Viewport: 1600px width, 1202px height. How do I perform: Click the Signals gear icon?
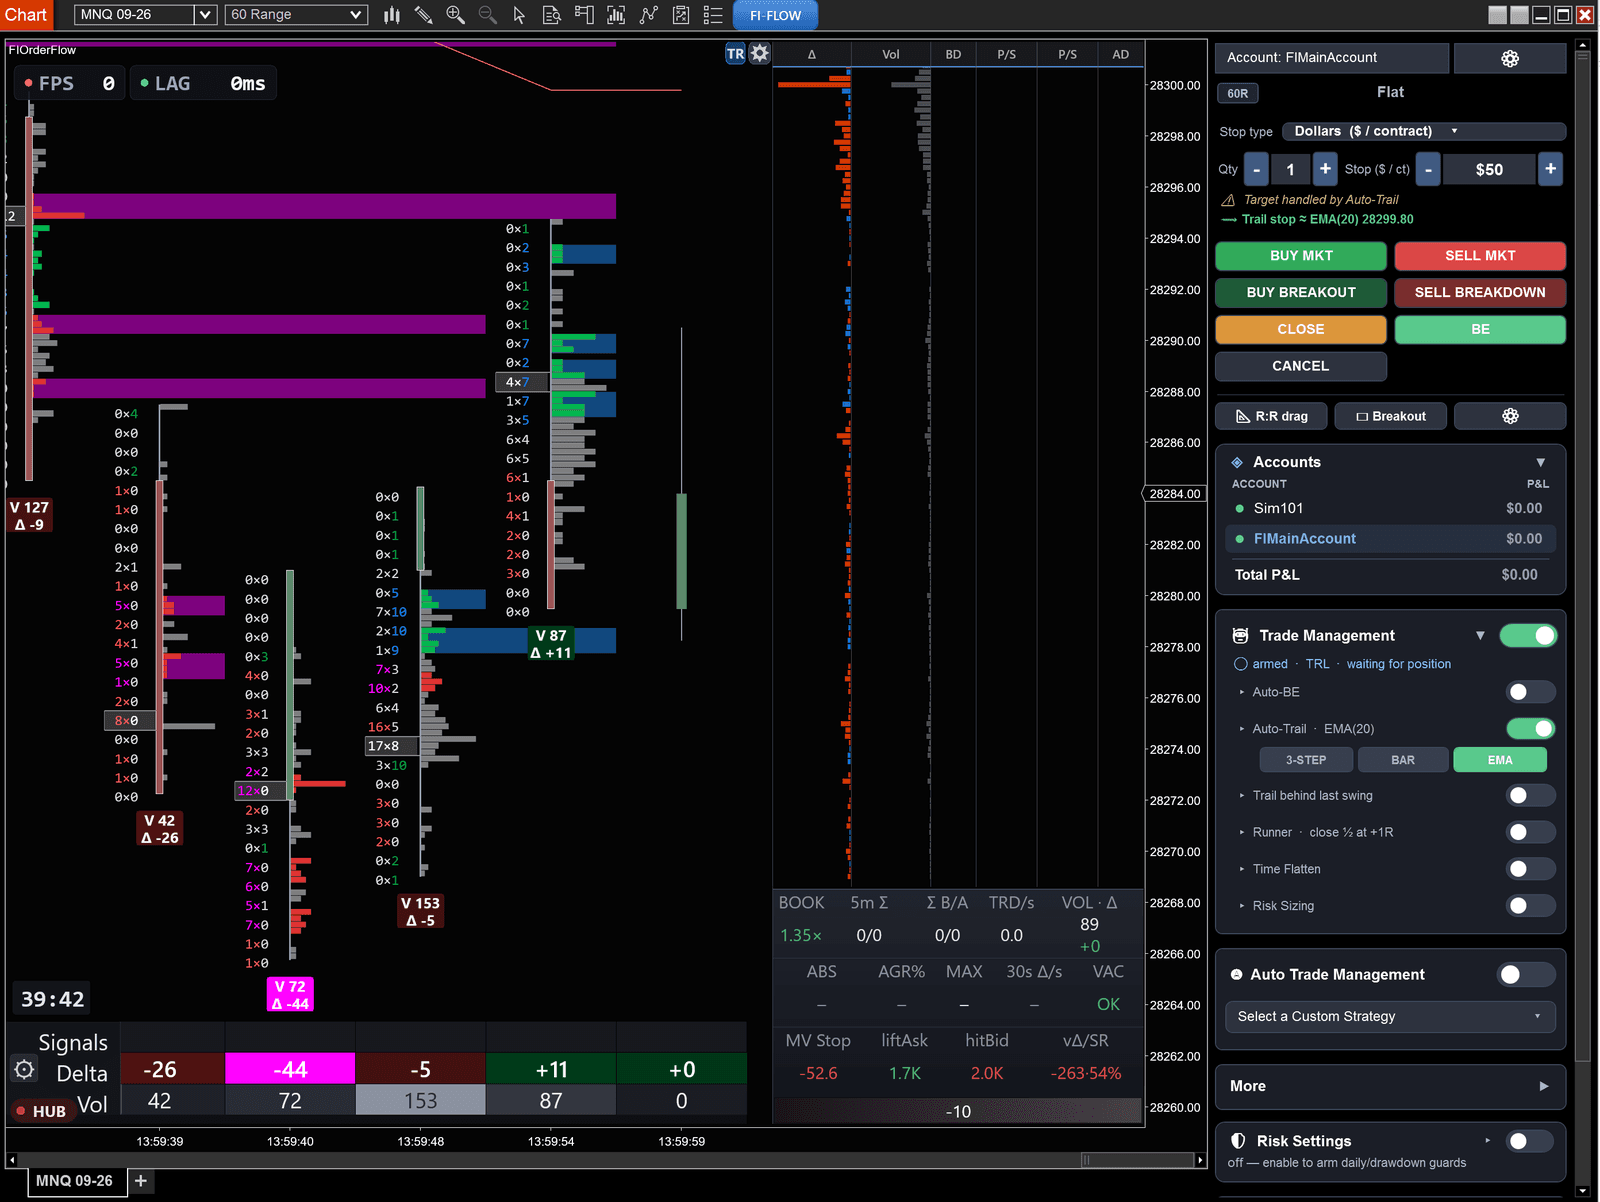coord(25,1070)
